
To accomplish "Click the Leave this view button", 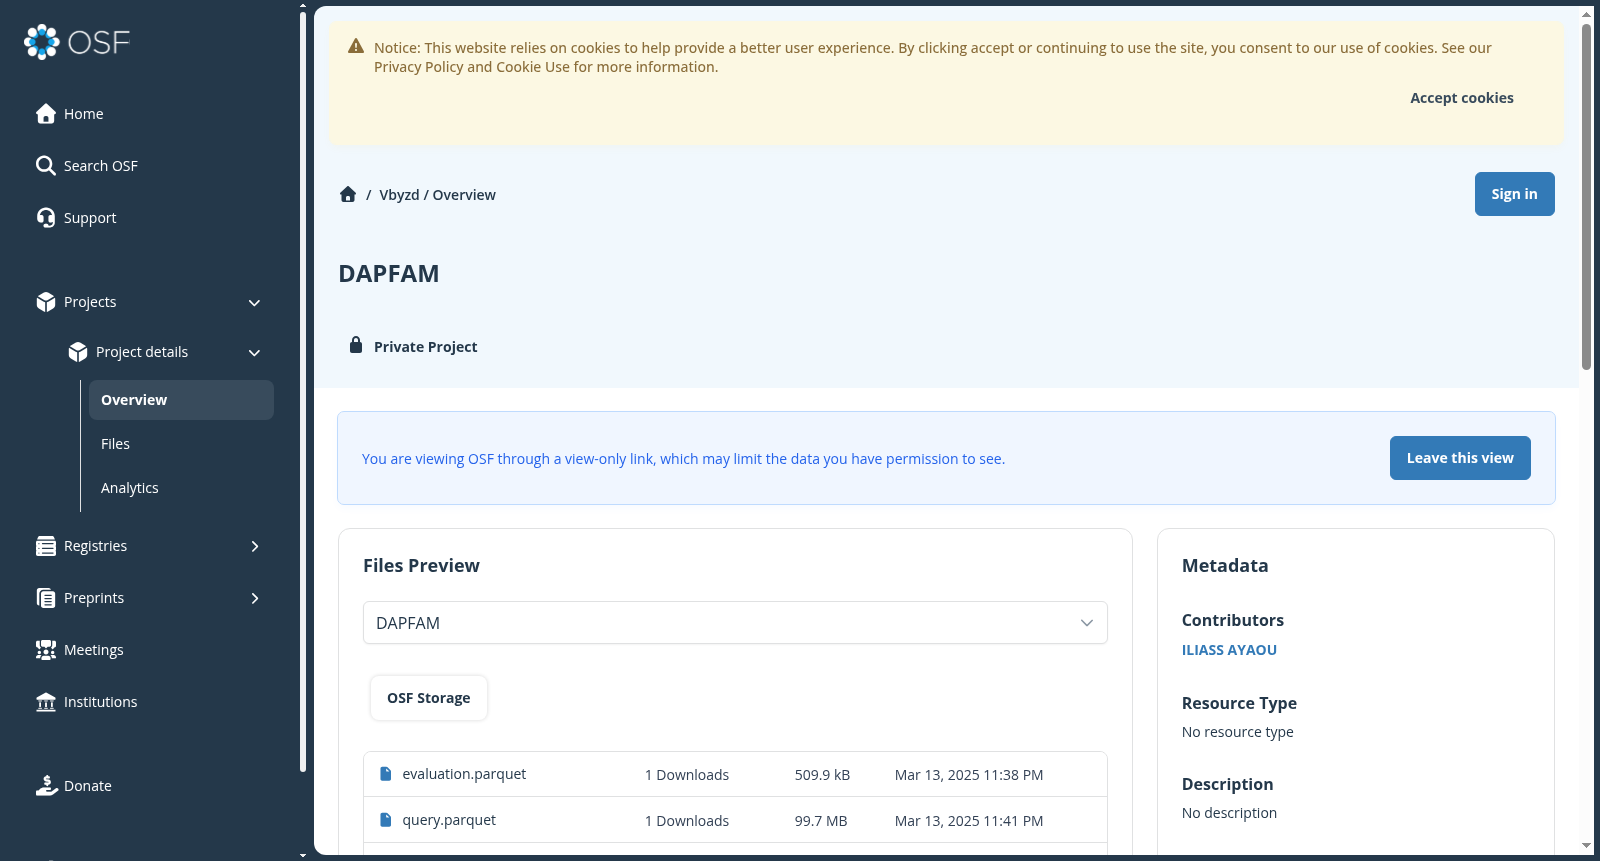I will pos(1460,458).
